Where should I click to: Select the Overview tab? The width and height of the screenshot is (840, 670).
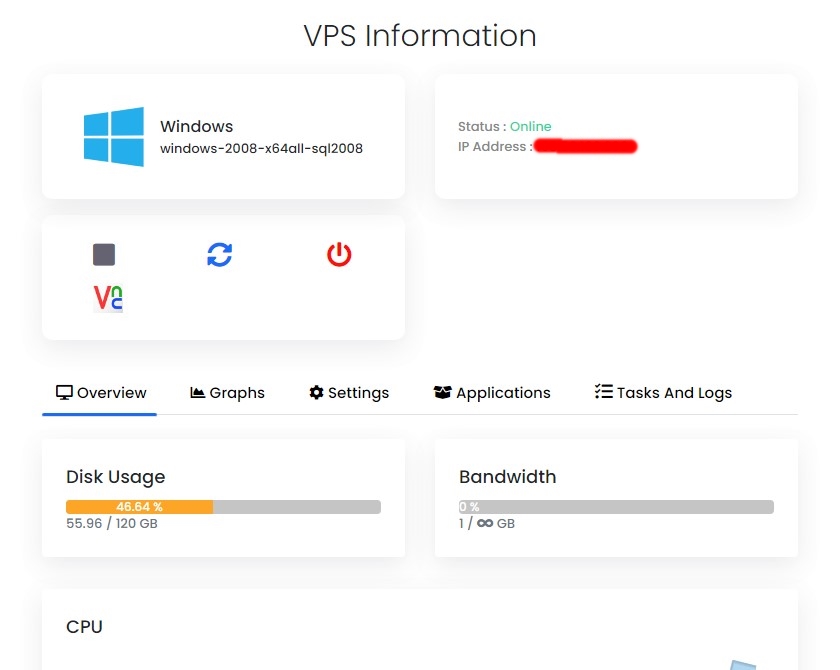click(x=101, y=393)
